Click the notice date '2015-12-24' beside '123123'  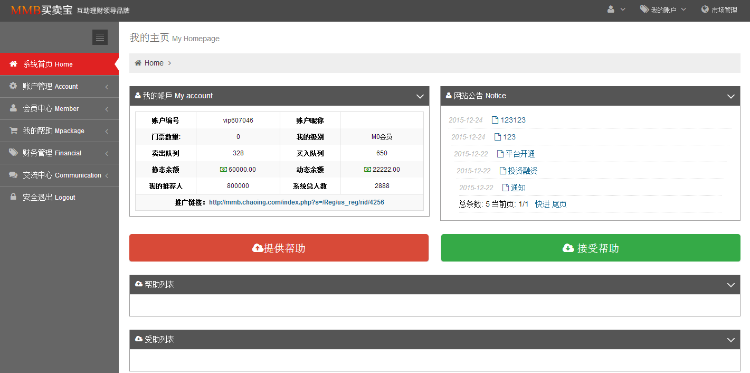coord(465,120)
